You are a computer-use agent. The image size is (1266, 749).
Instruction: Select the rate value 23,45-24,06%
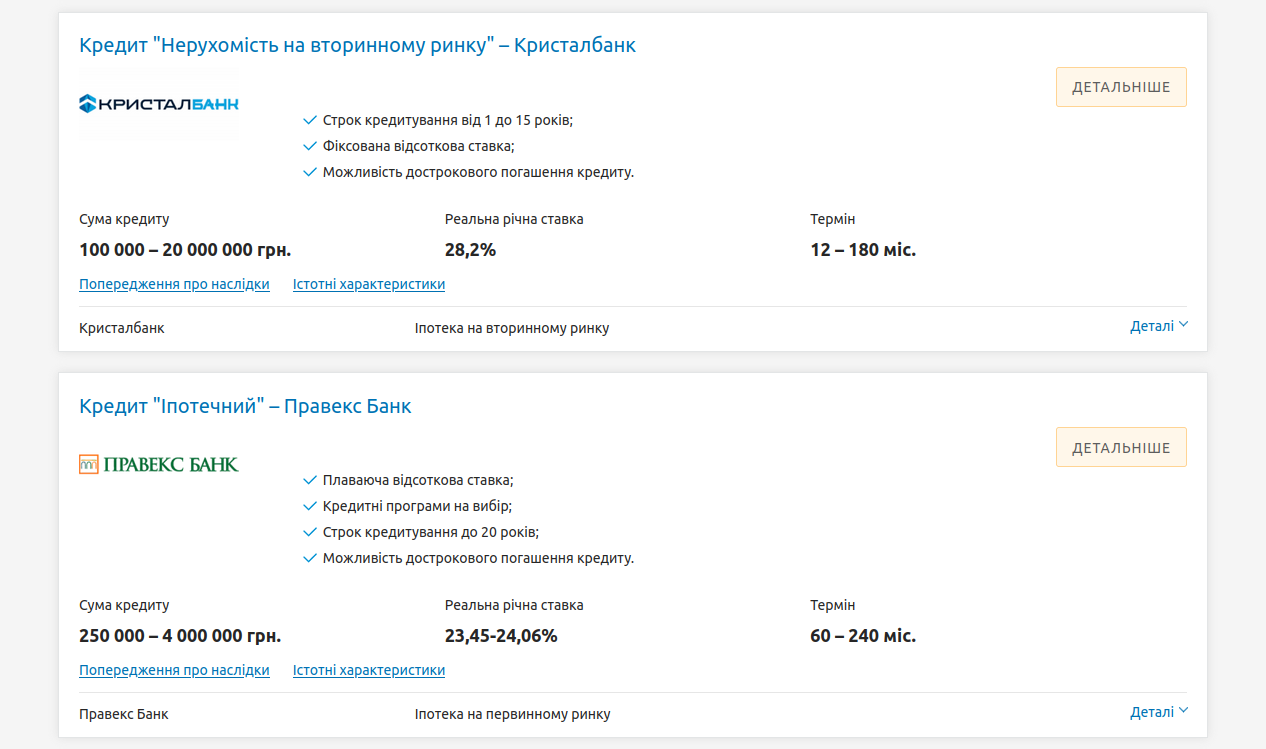tap(501, 636)
